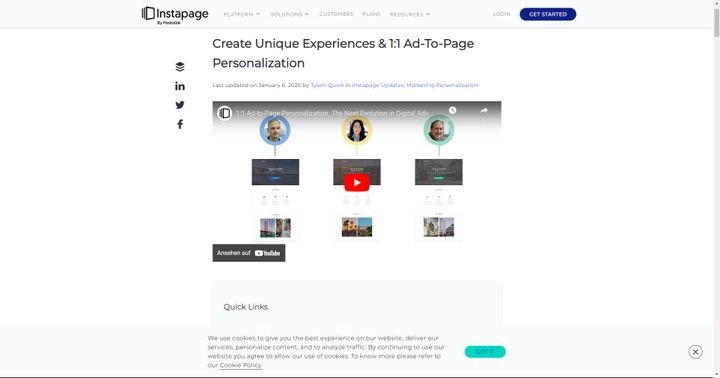
Task: Click the left man avatar in video
Action: coord(275,130)
